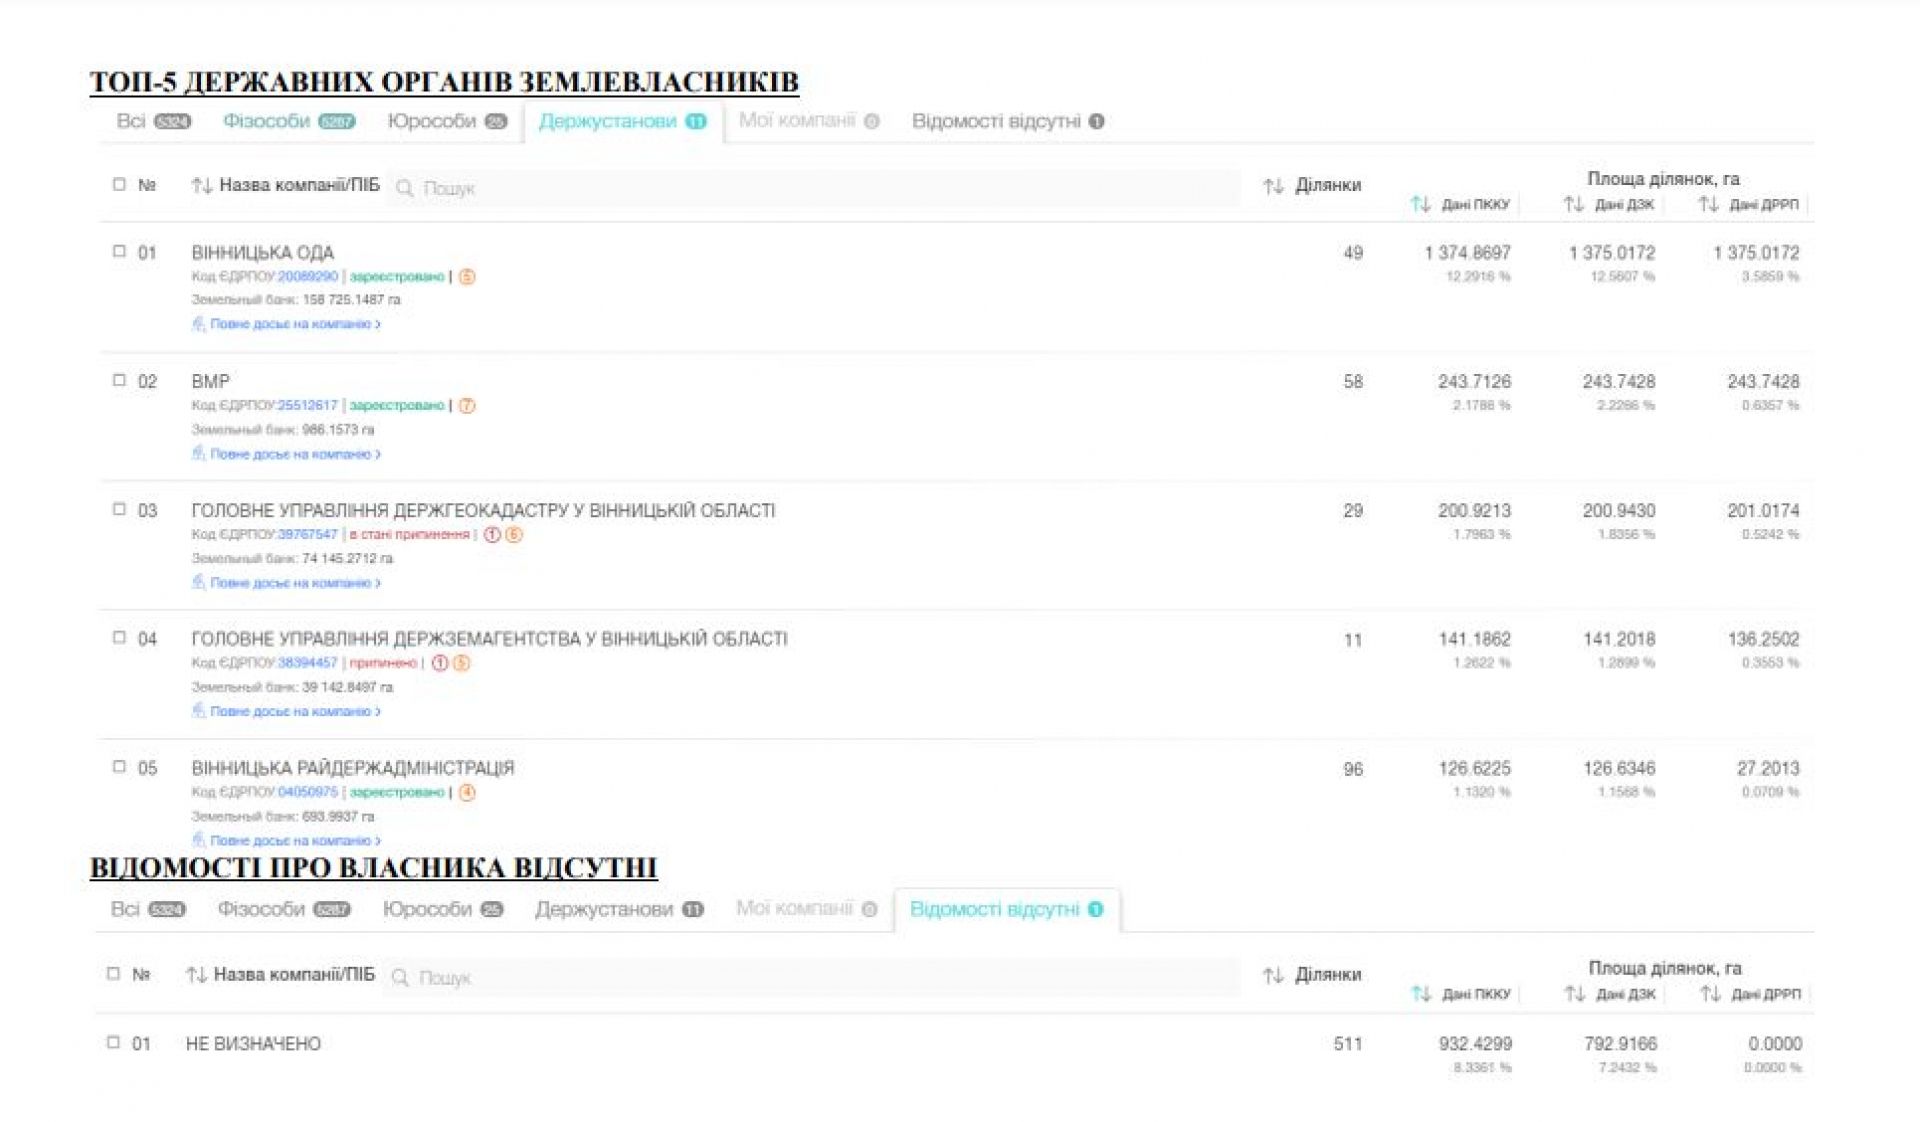1920x1122 pixels.
Task: Click the orange badge 5 for ВІННИЦЬКА ОДА
Action: tap(466, 276)
